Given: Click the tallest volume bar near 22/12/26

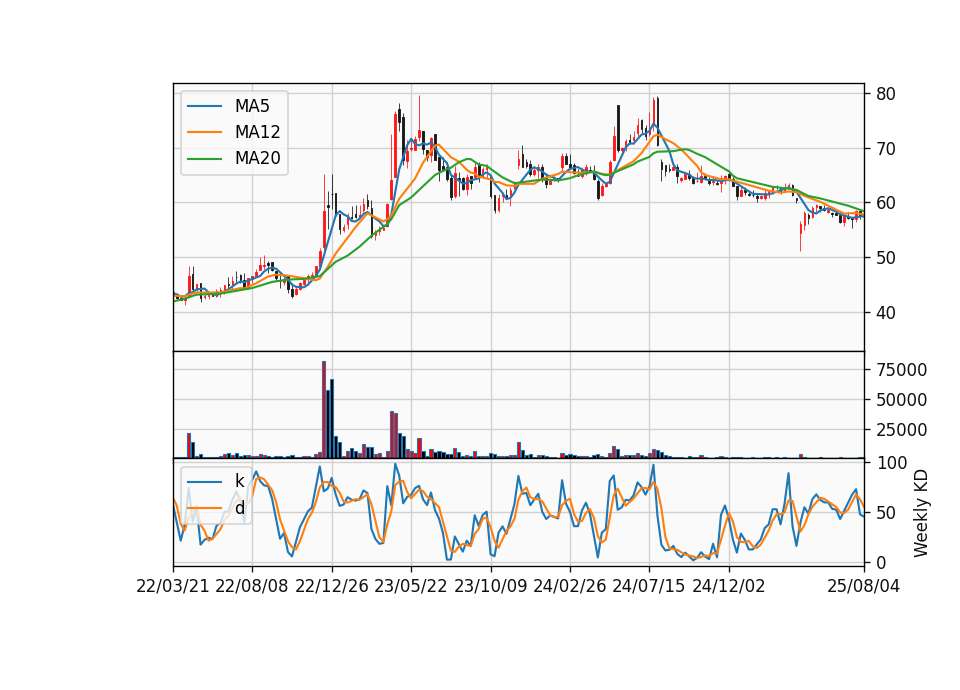Looking at the screenshot, I should coord(324,410).
